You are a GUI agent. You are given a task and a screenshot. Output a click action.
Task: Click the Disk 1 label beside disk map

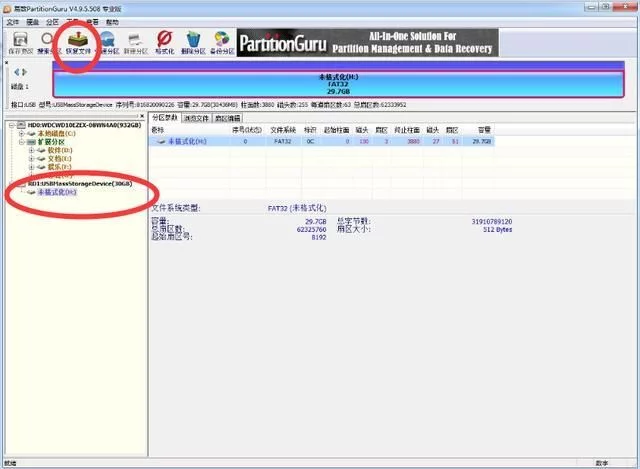(x=20, y=87)
